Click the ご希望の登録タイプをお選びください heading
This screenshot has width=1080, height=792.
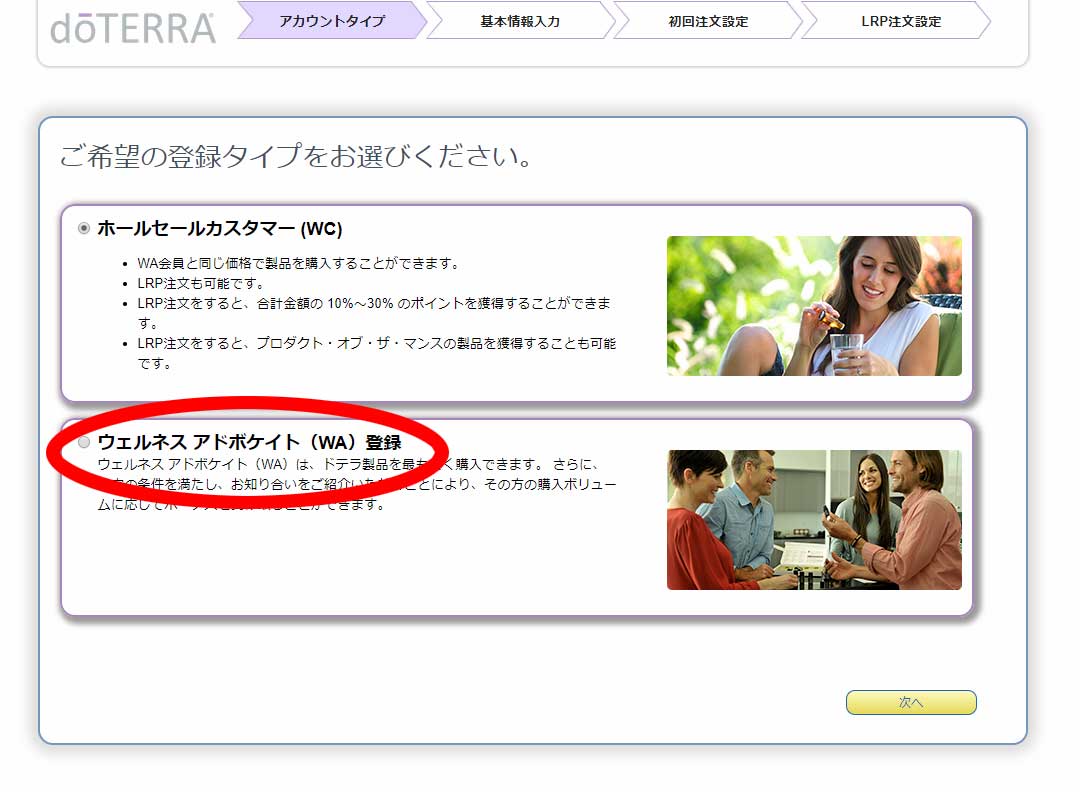(x=295, y=157)
